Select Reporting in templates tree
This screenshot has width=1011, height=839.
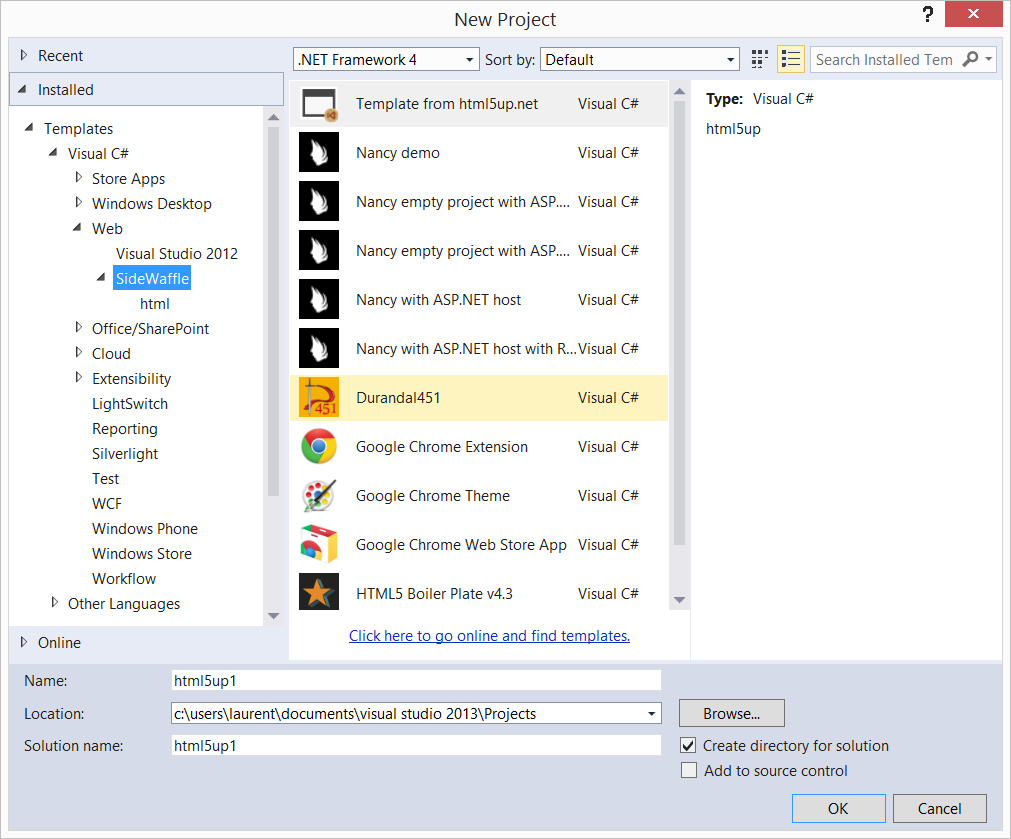(x=124, y=429)
